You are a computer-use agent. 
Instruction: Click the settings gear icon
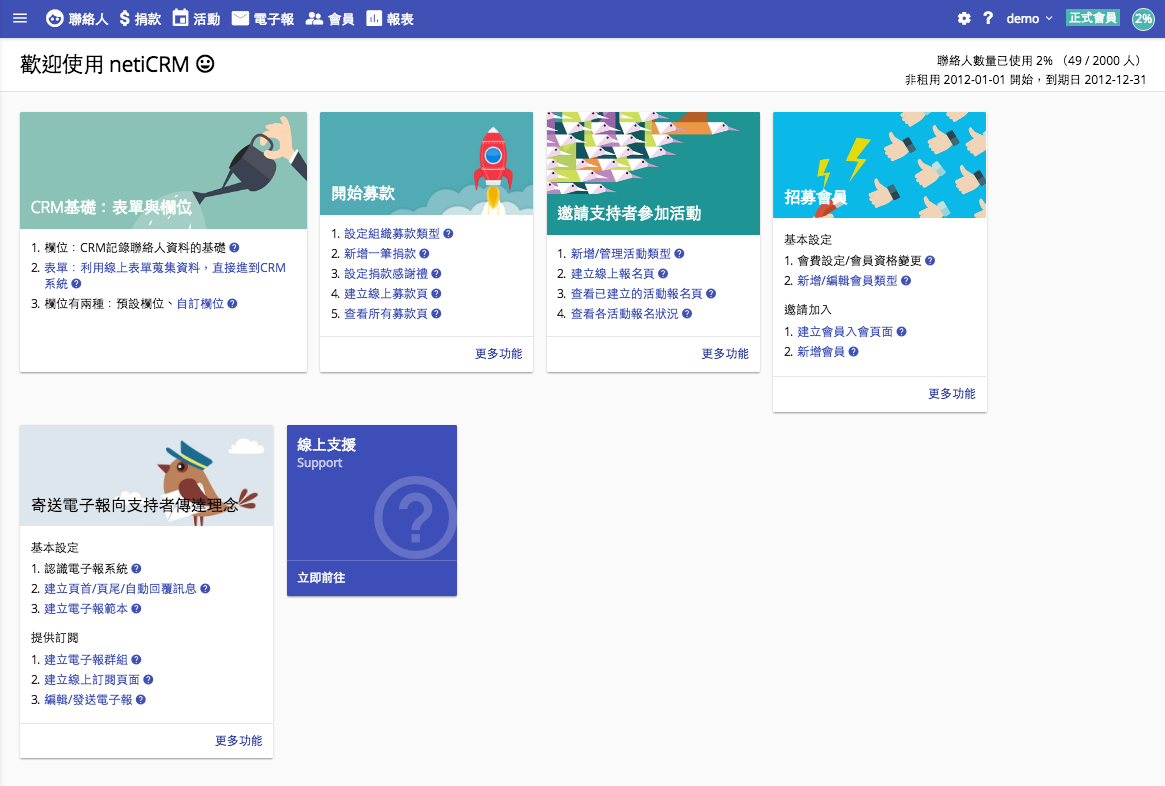(x=964, y=19)
